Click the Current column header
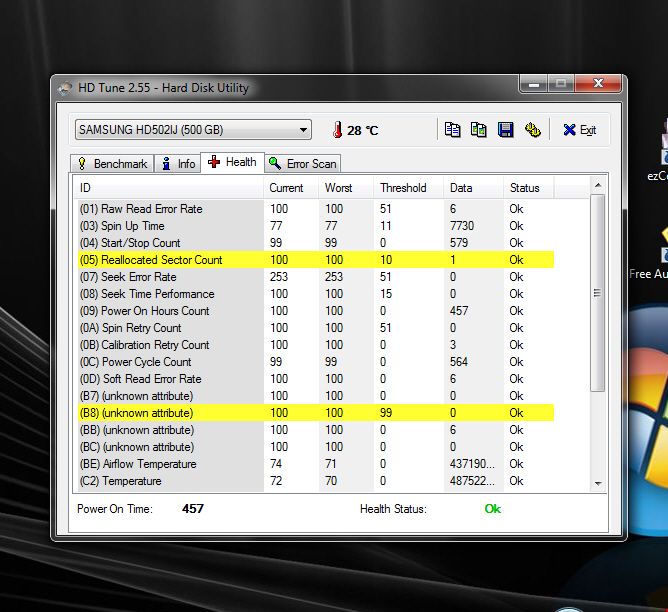668x612 pixels. click(291, 188)
